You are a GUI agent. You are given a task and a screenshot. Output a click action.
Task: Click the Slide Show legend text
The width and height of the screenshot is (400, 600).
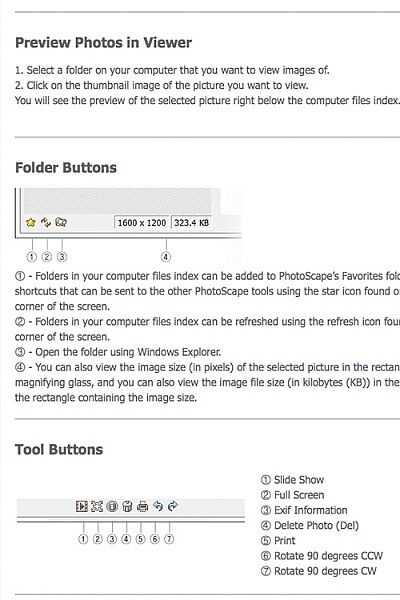coord(299,480)
